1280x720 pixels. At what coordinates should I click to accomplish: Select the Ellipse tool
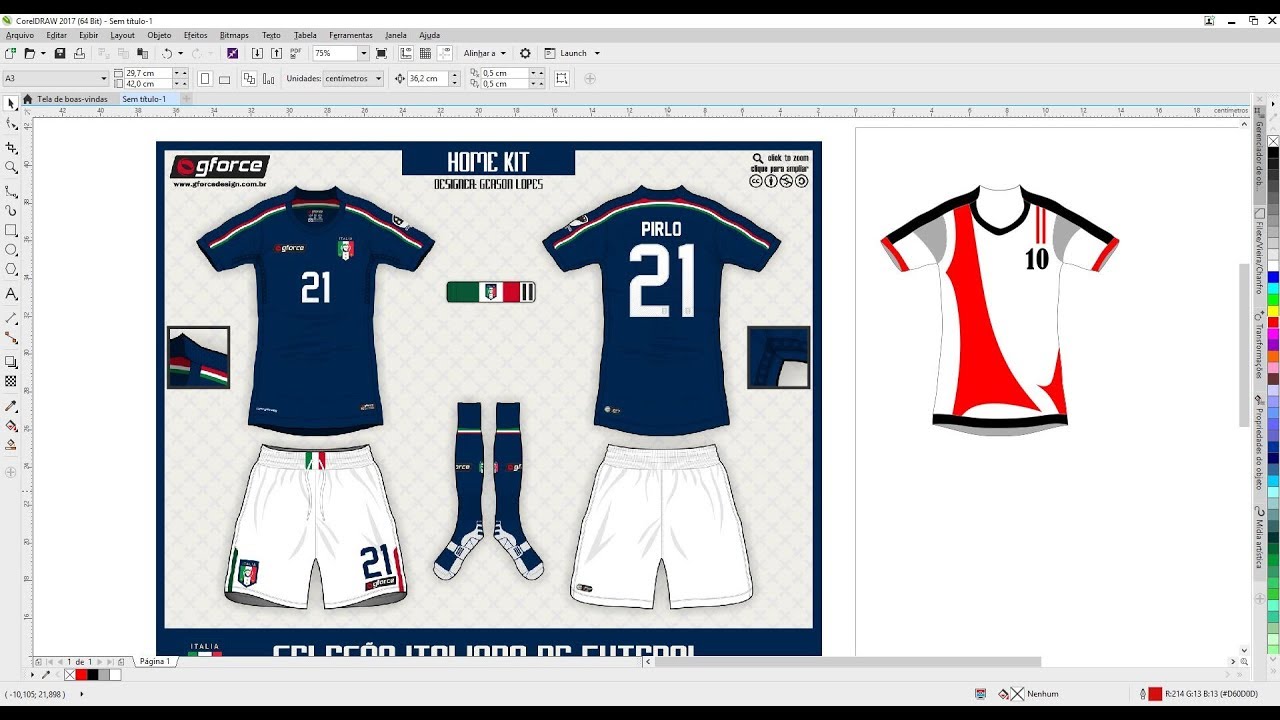point(11,250)
